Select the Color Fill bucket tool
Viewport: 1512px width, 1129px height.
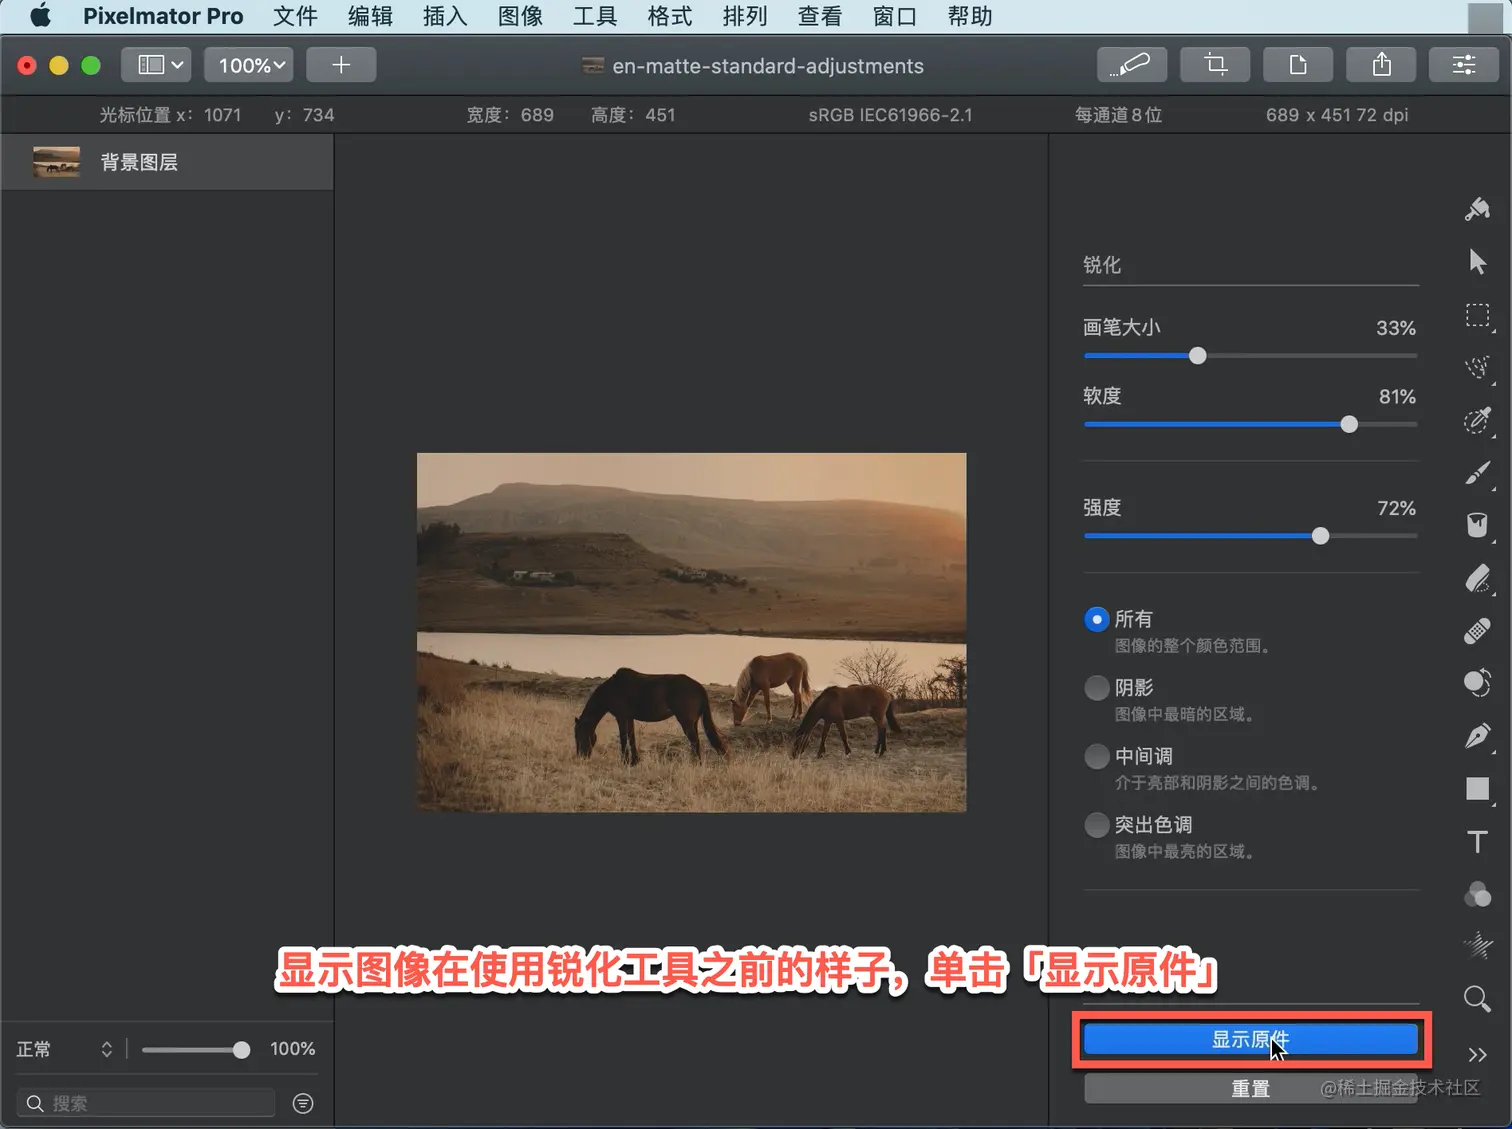[1477, 525]
